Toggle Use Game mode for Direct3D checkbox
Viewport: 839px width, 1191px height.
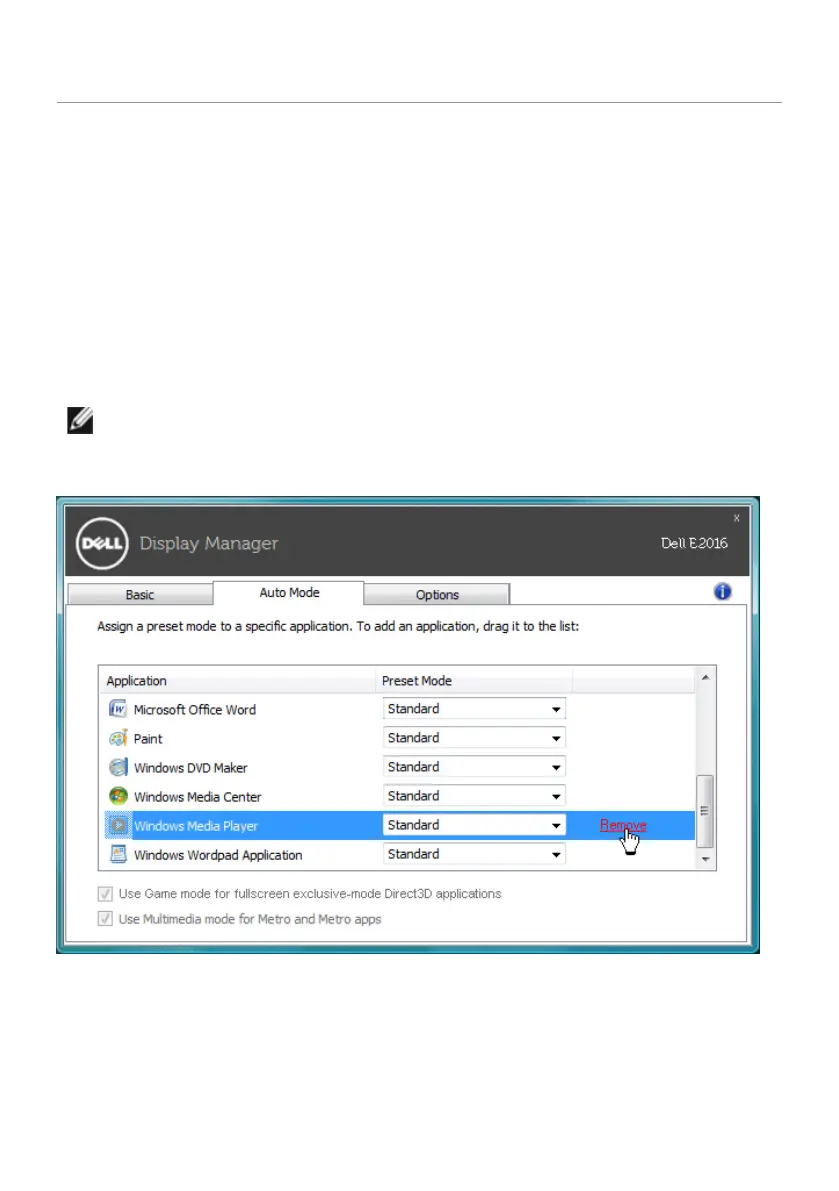(x=106, y=894)
